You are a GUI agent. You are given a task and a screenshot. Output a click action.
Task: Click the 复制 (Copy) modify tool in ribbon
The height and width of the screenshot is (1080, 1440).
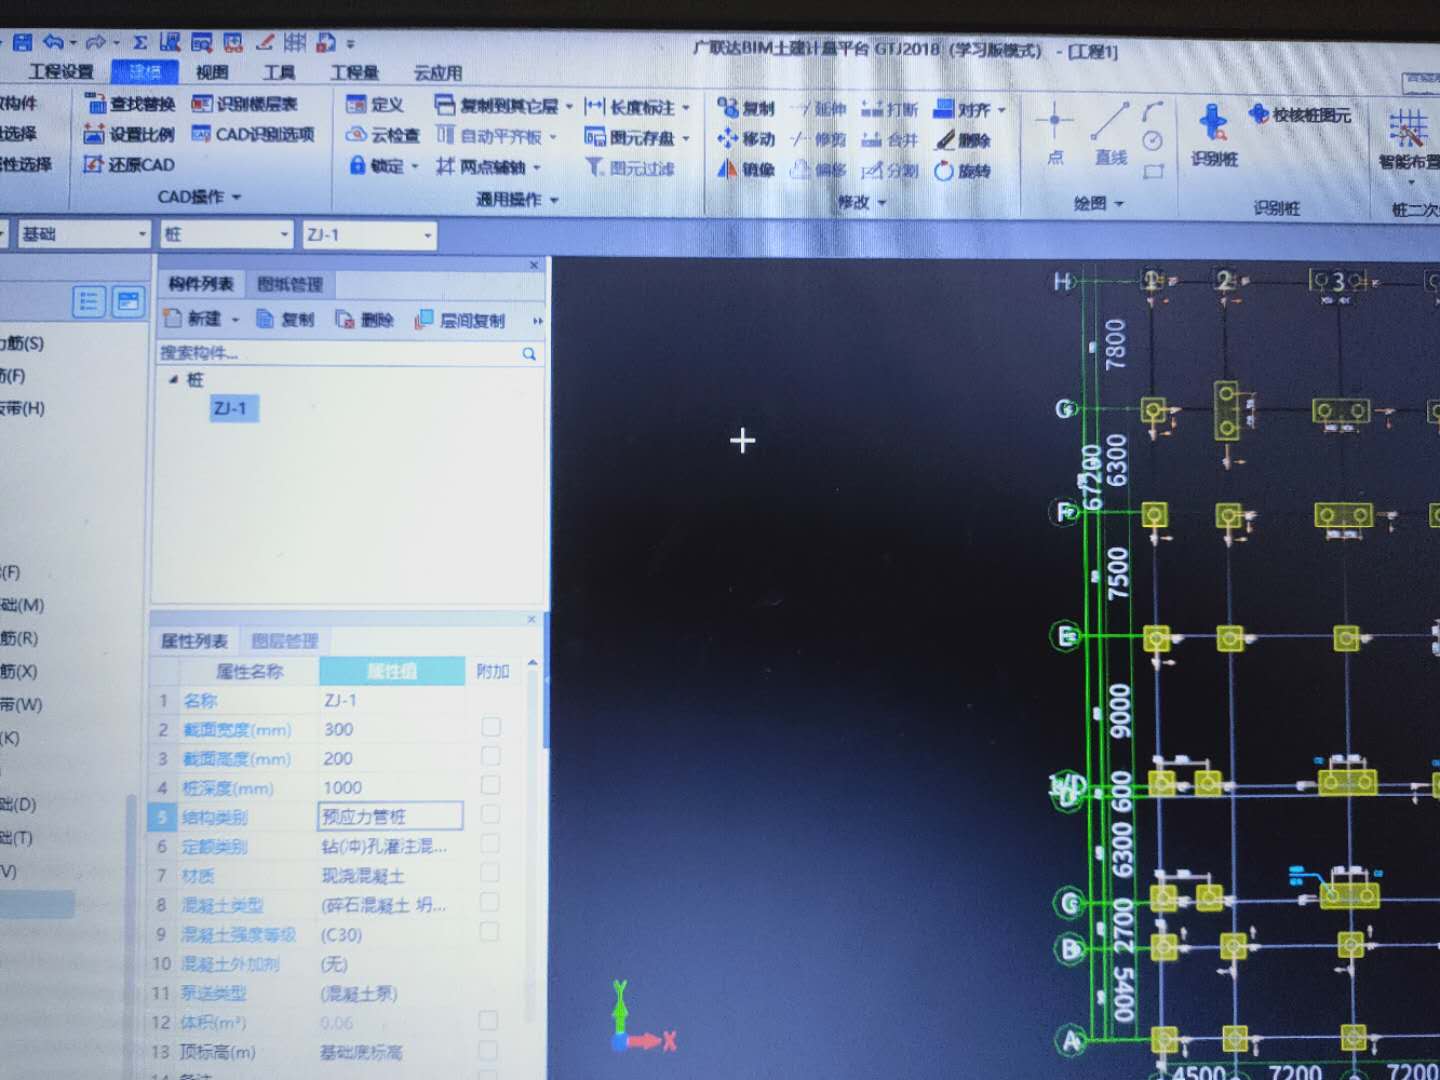coord(746,108)
